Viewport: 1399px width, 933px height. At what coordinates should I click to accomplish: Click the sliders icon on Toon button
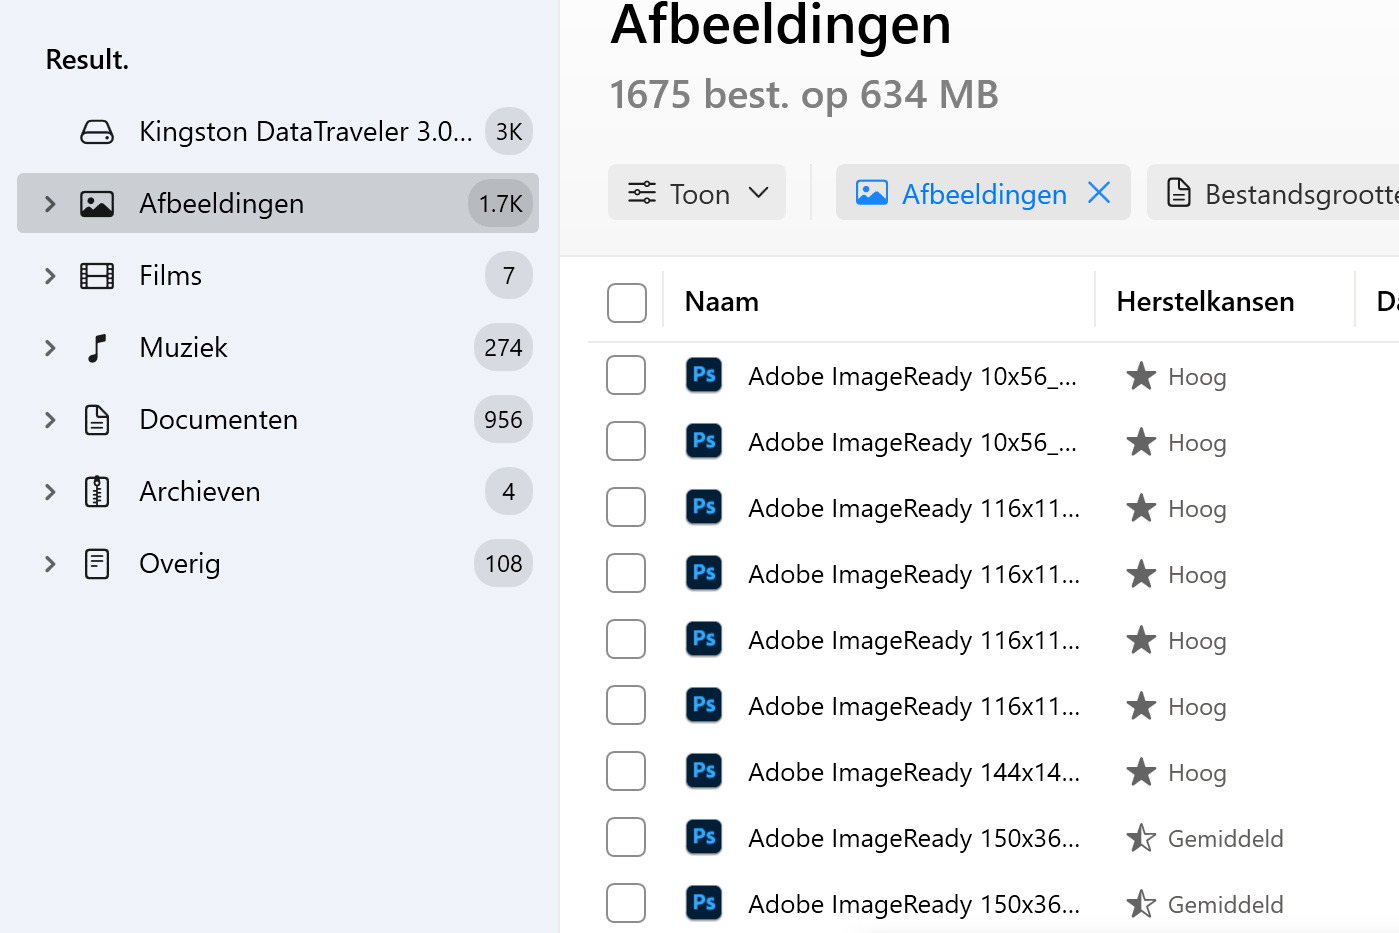click(642, 193)
